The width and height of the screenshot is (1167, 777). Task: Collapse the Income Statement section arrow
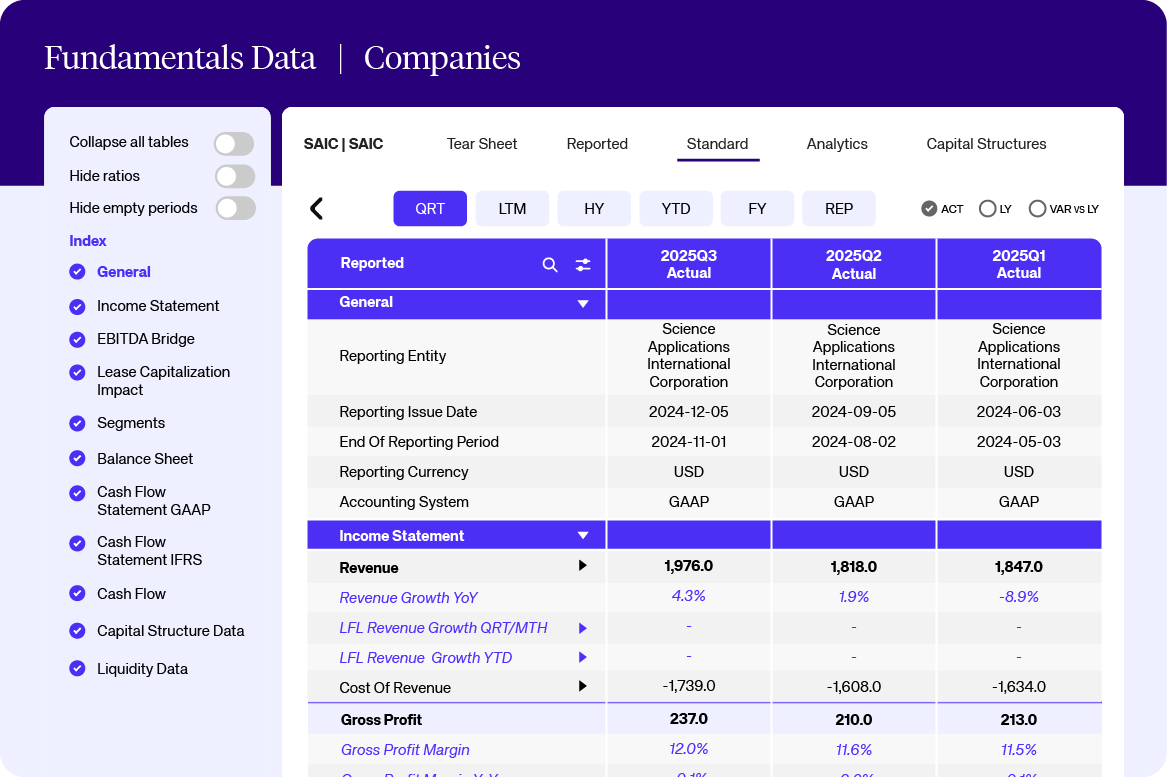tap(583, 536)
